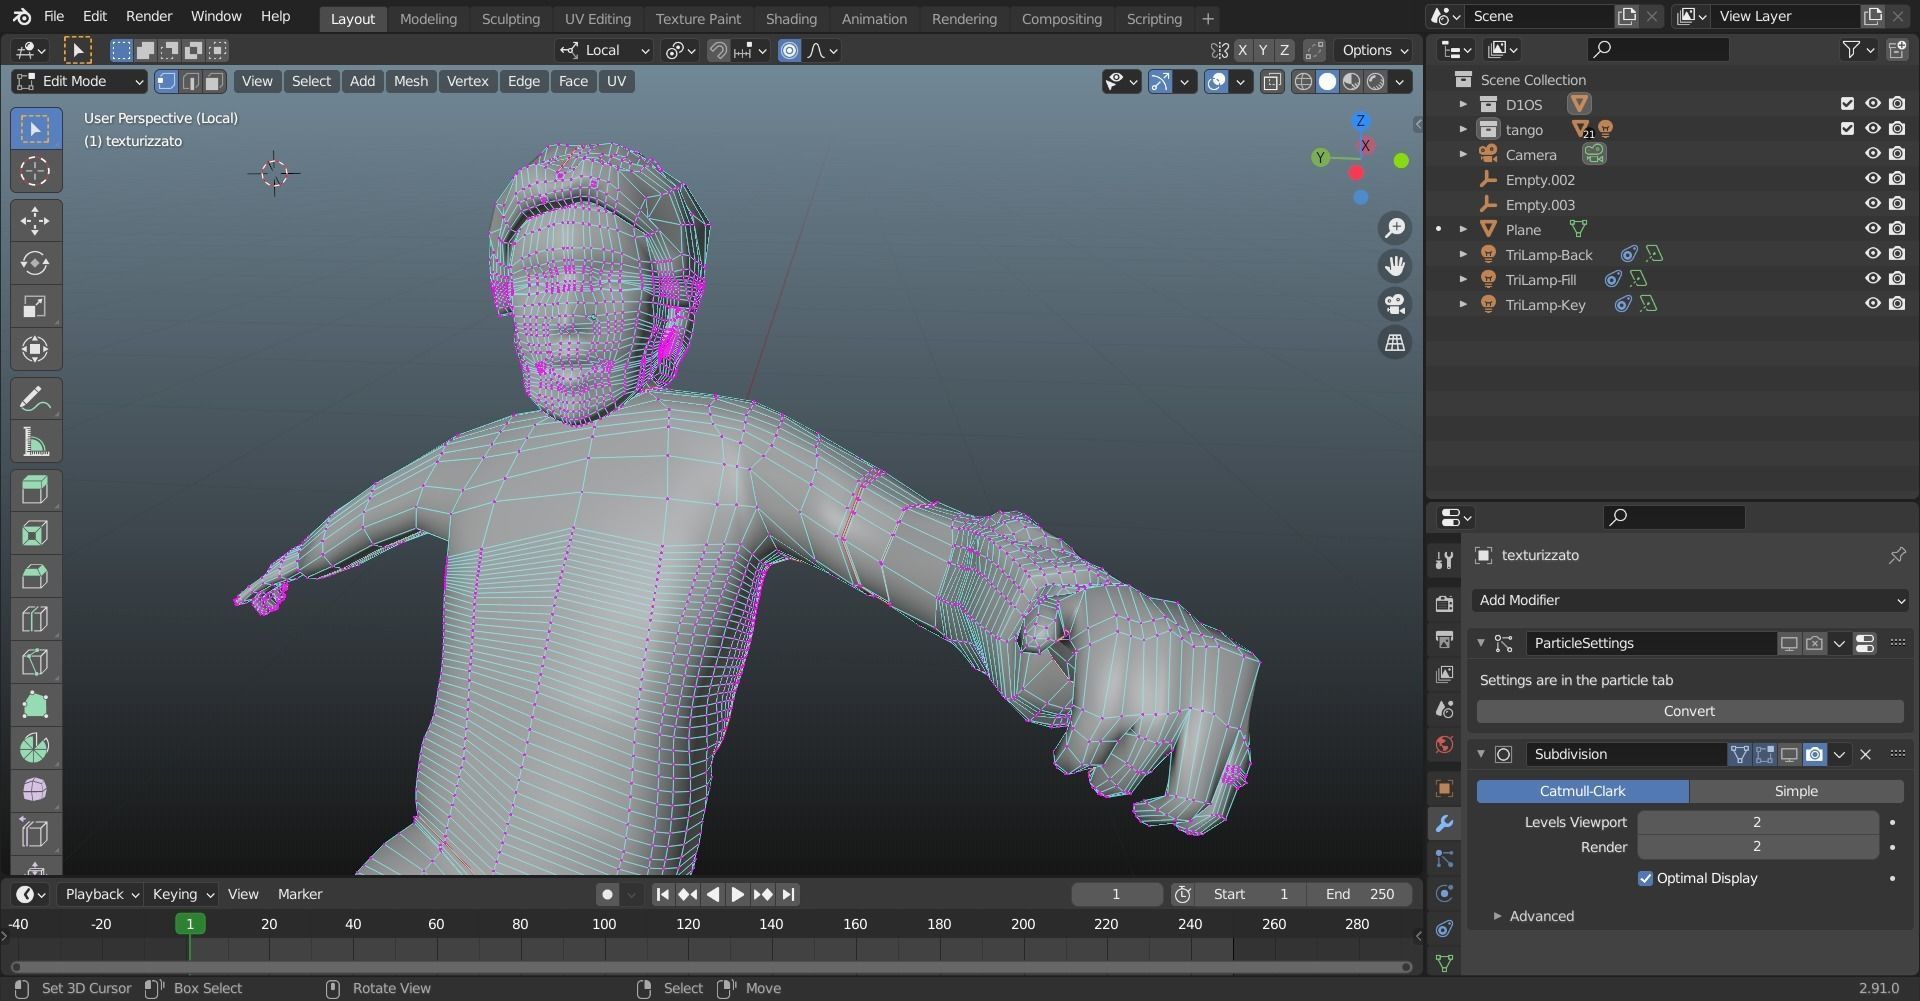Toggle X-ray display

[x=1272, y=82]
